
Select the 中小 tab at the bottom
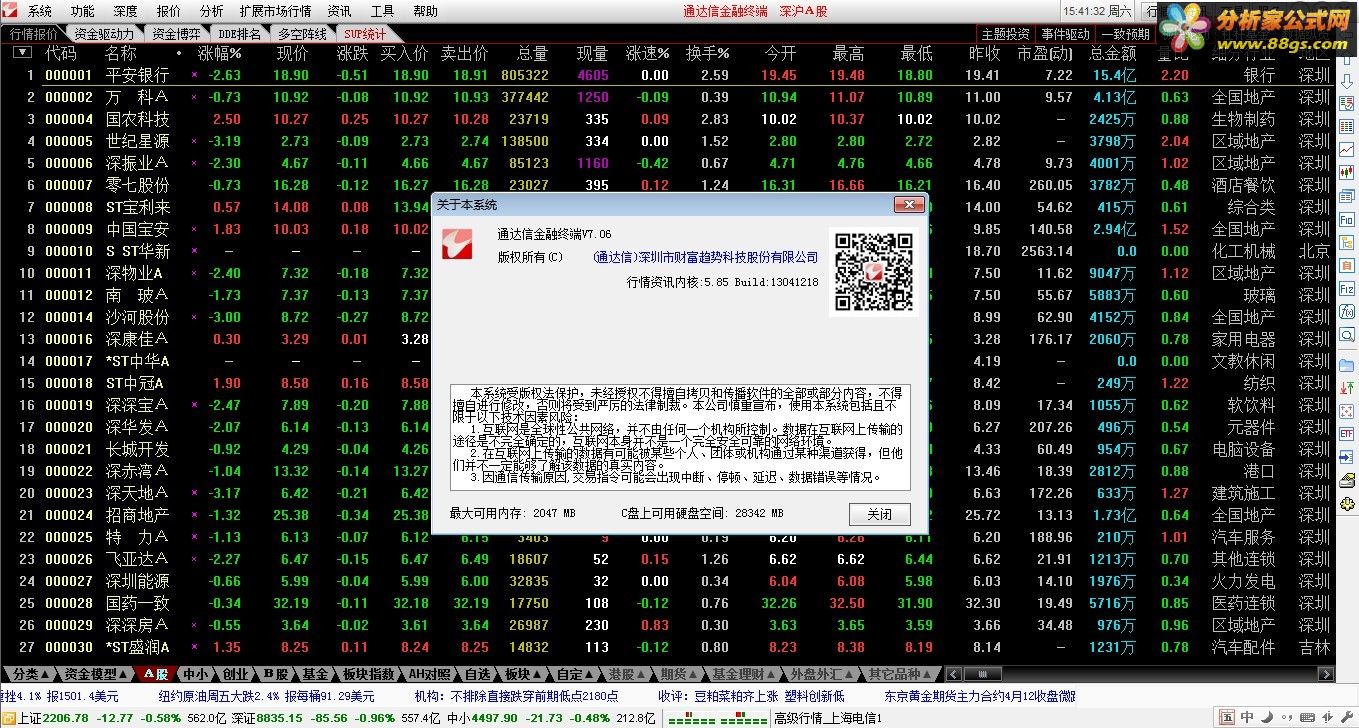(x=196, y=674)
